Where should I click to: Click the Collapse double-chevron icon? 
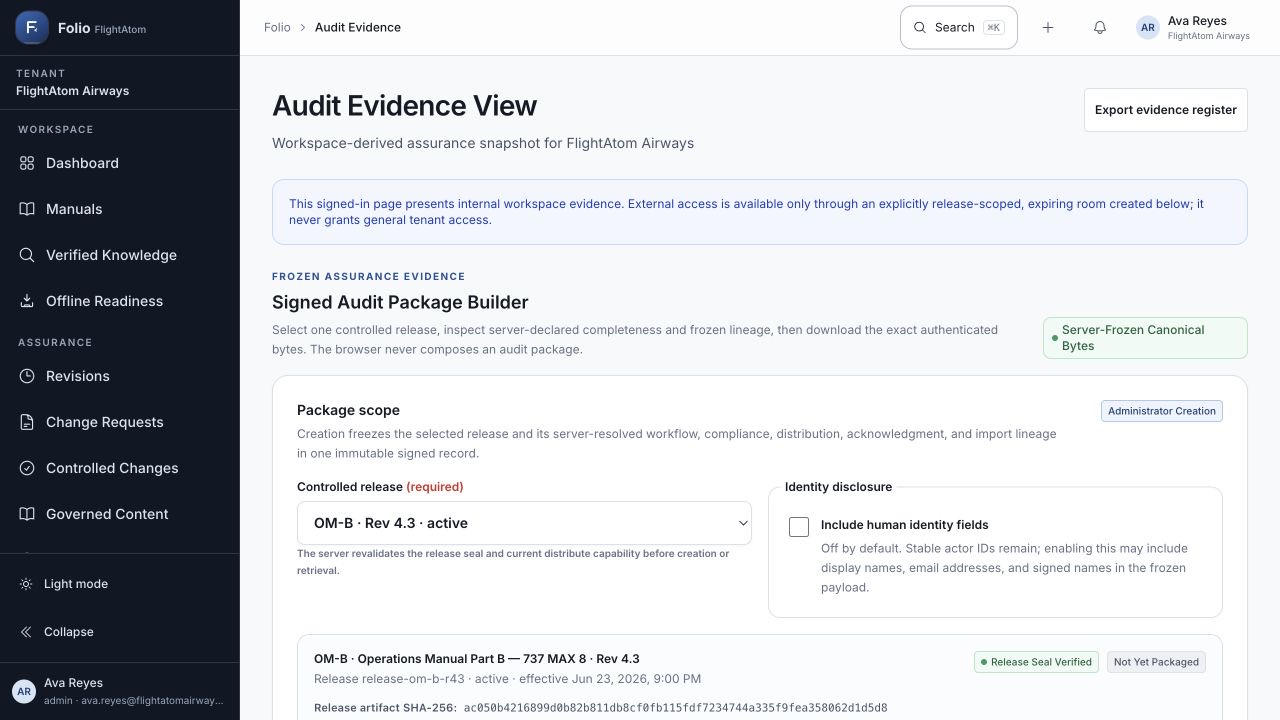(26, 632)
